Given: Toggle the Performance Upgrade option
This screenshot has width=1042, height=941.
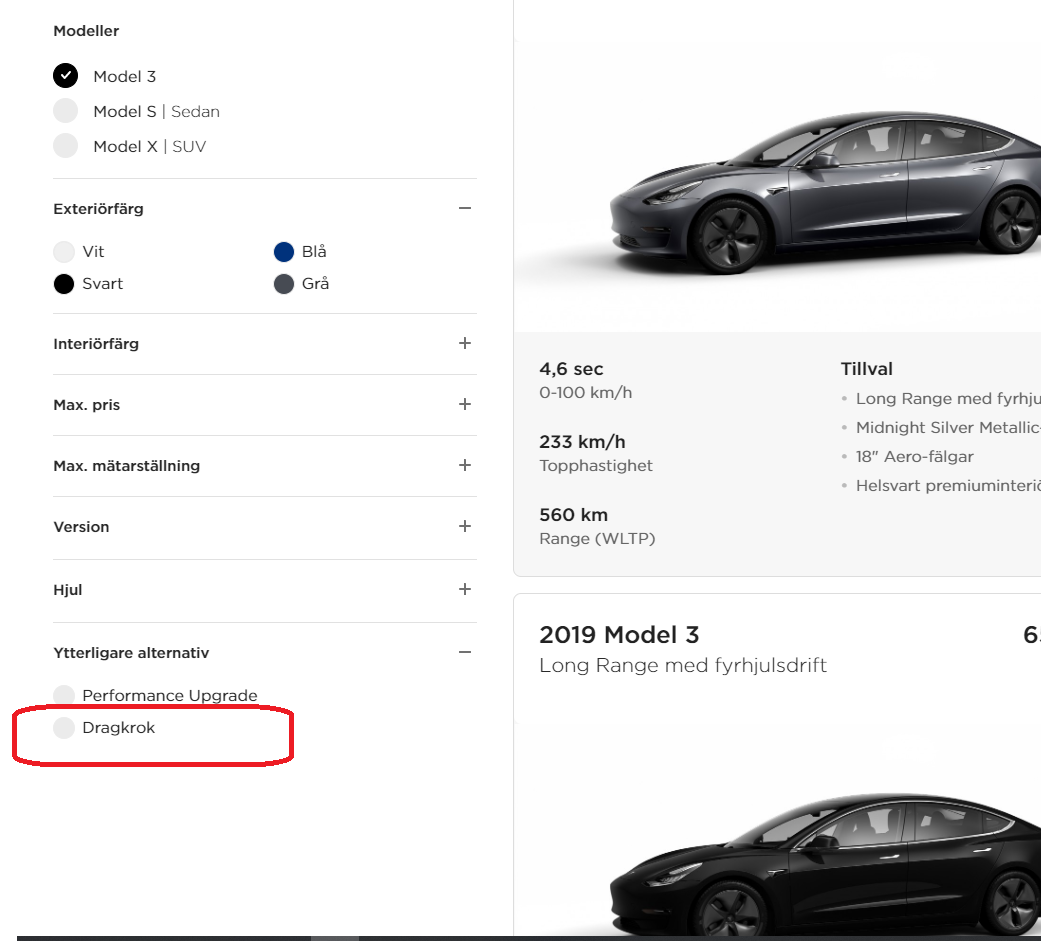Looking at the screenshot, I should 64,695.
